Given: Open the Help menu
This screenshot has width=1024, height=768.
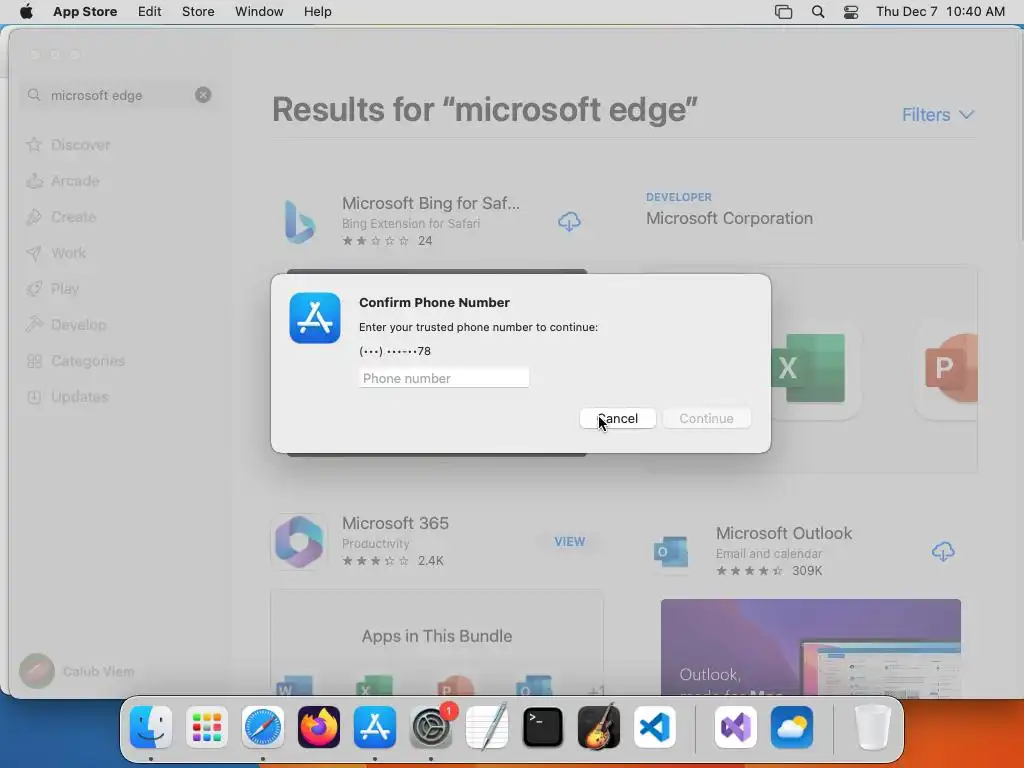Looking at the screenshot, I should tap(317, 11).
